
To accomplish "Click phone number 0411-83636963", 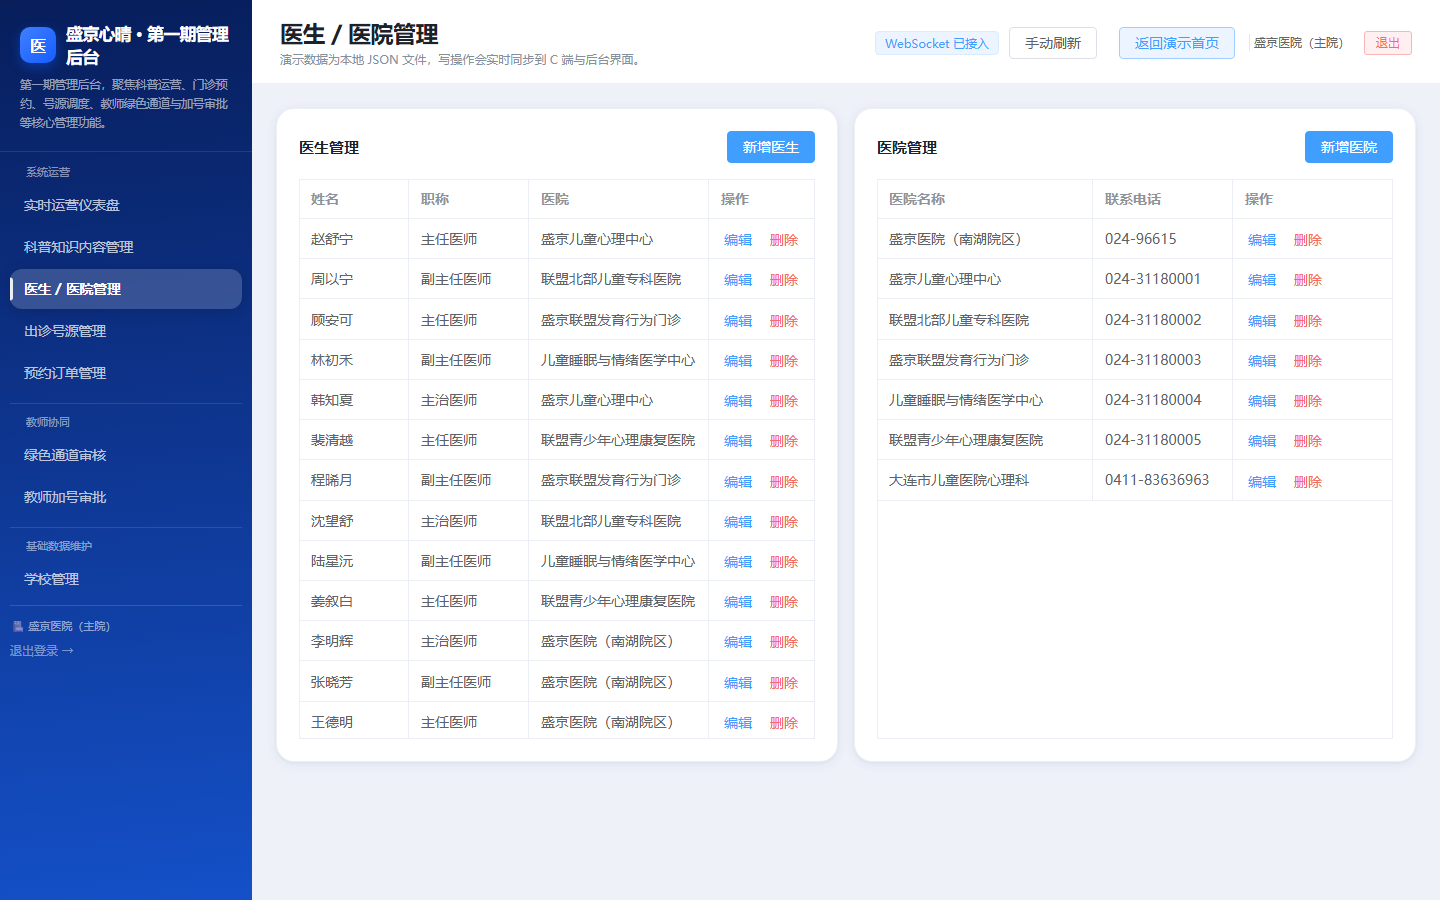I will click(1157, 480).
